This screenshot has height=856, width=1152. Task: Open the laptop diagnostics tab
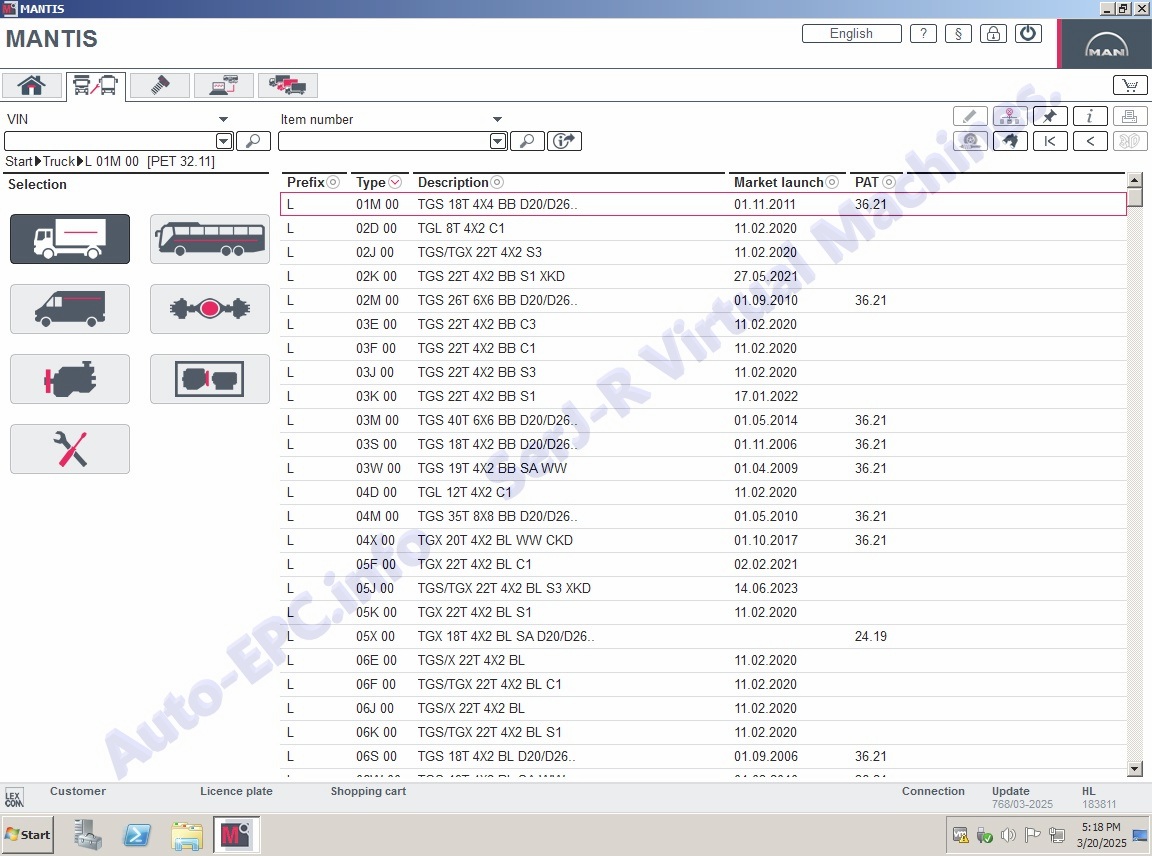point(224,85)
